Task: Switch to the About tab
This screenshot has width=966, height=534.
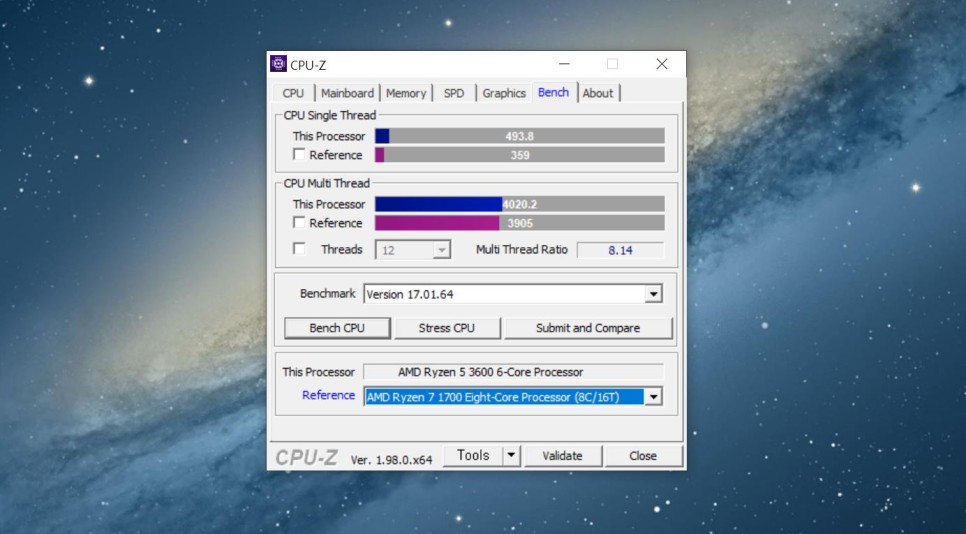Action: 598,93
